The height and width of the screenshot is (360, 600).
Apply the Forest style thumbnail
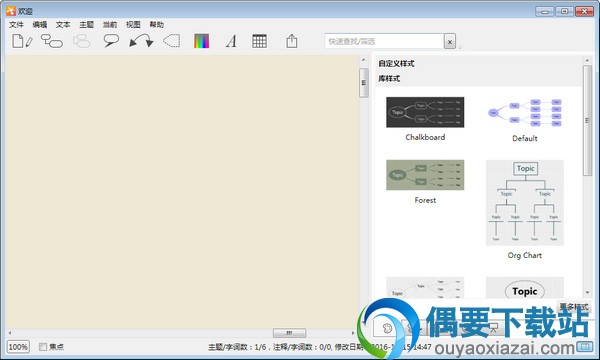pyautogui.click(x=425, y=175)
